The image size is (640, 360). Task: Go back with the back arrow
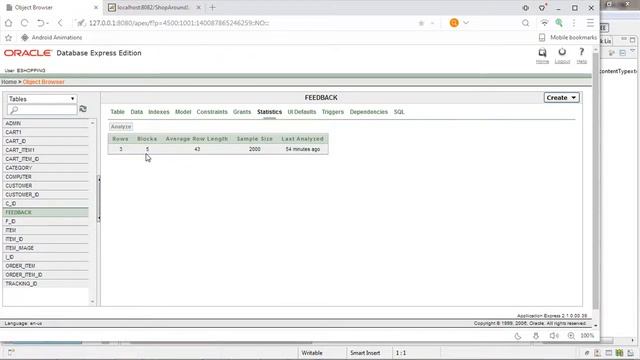(60, 23)
